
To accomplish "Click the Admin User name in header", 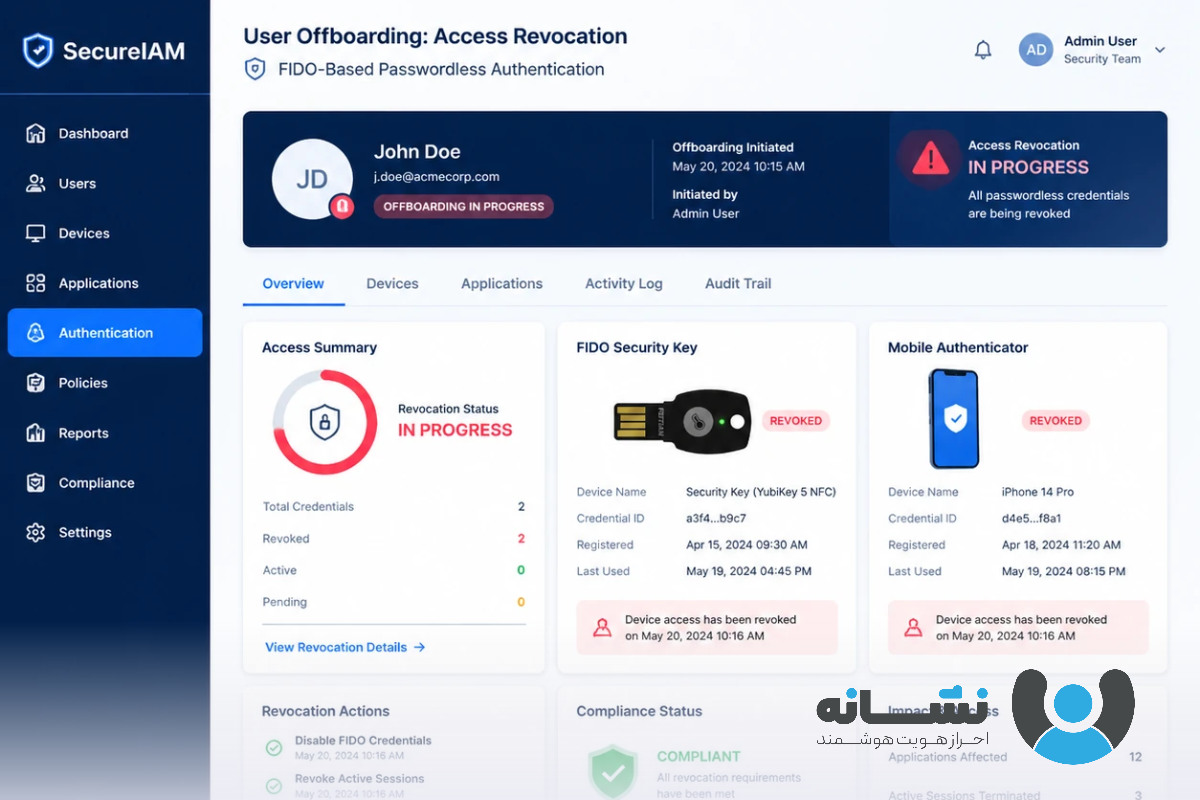I will click(x=1100, y=41).
